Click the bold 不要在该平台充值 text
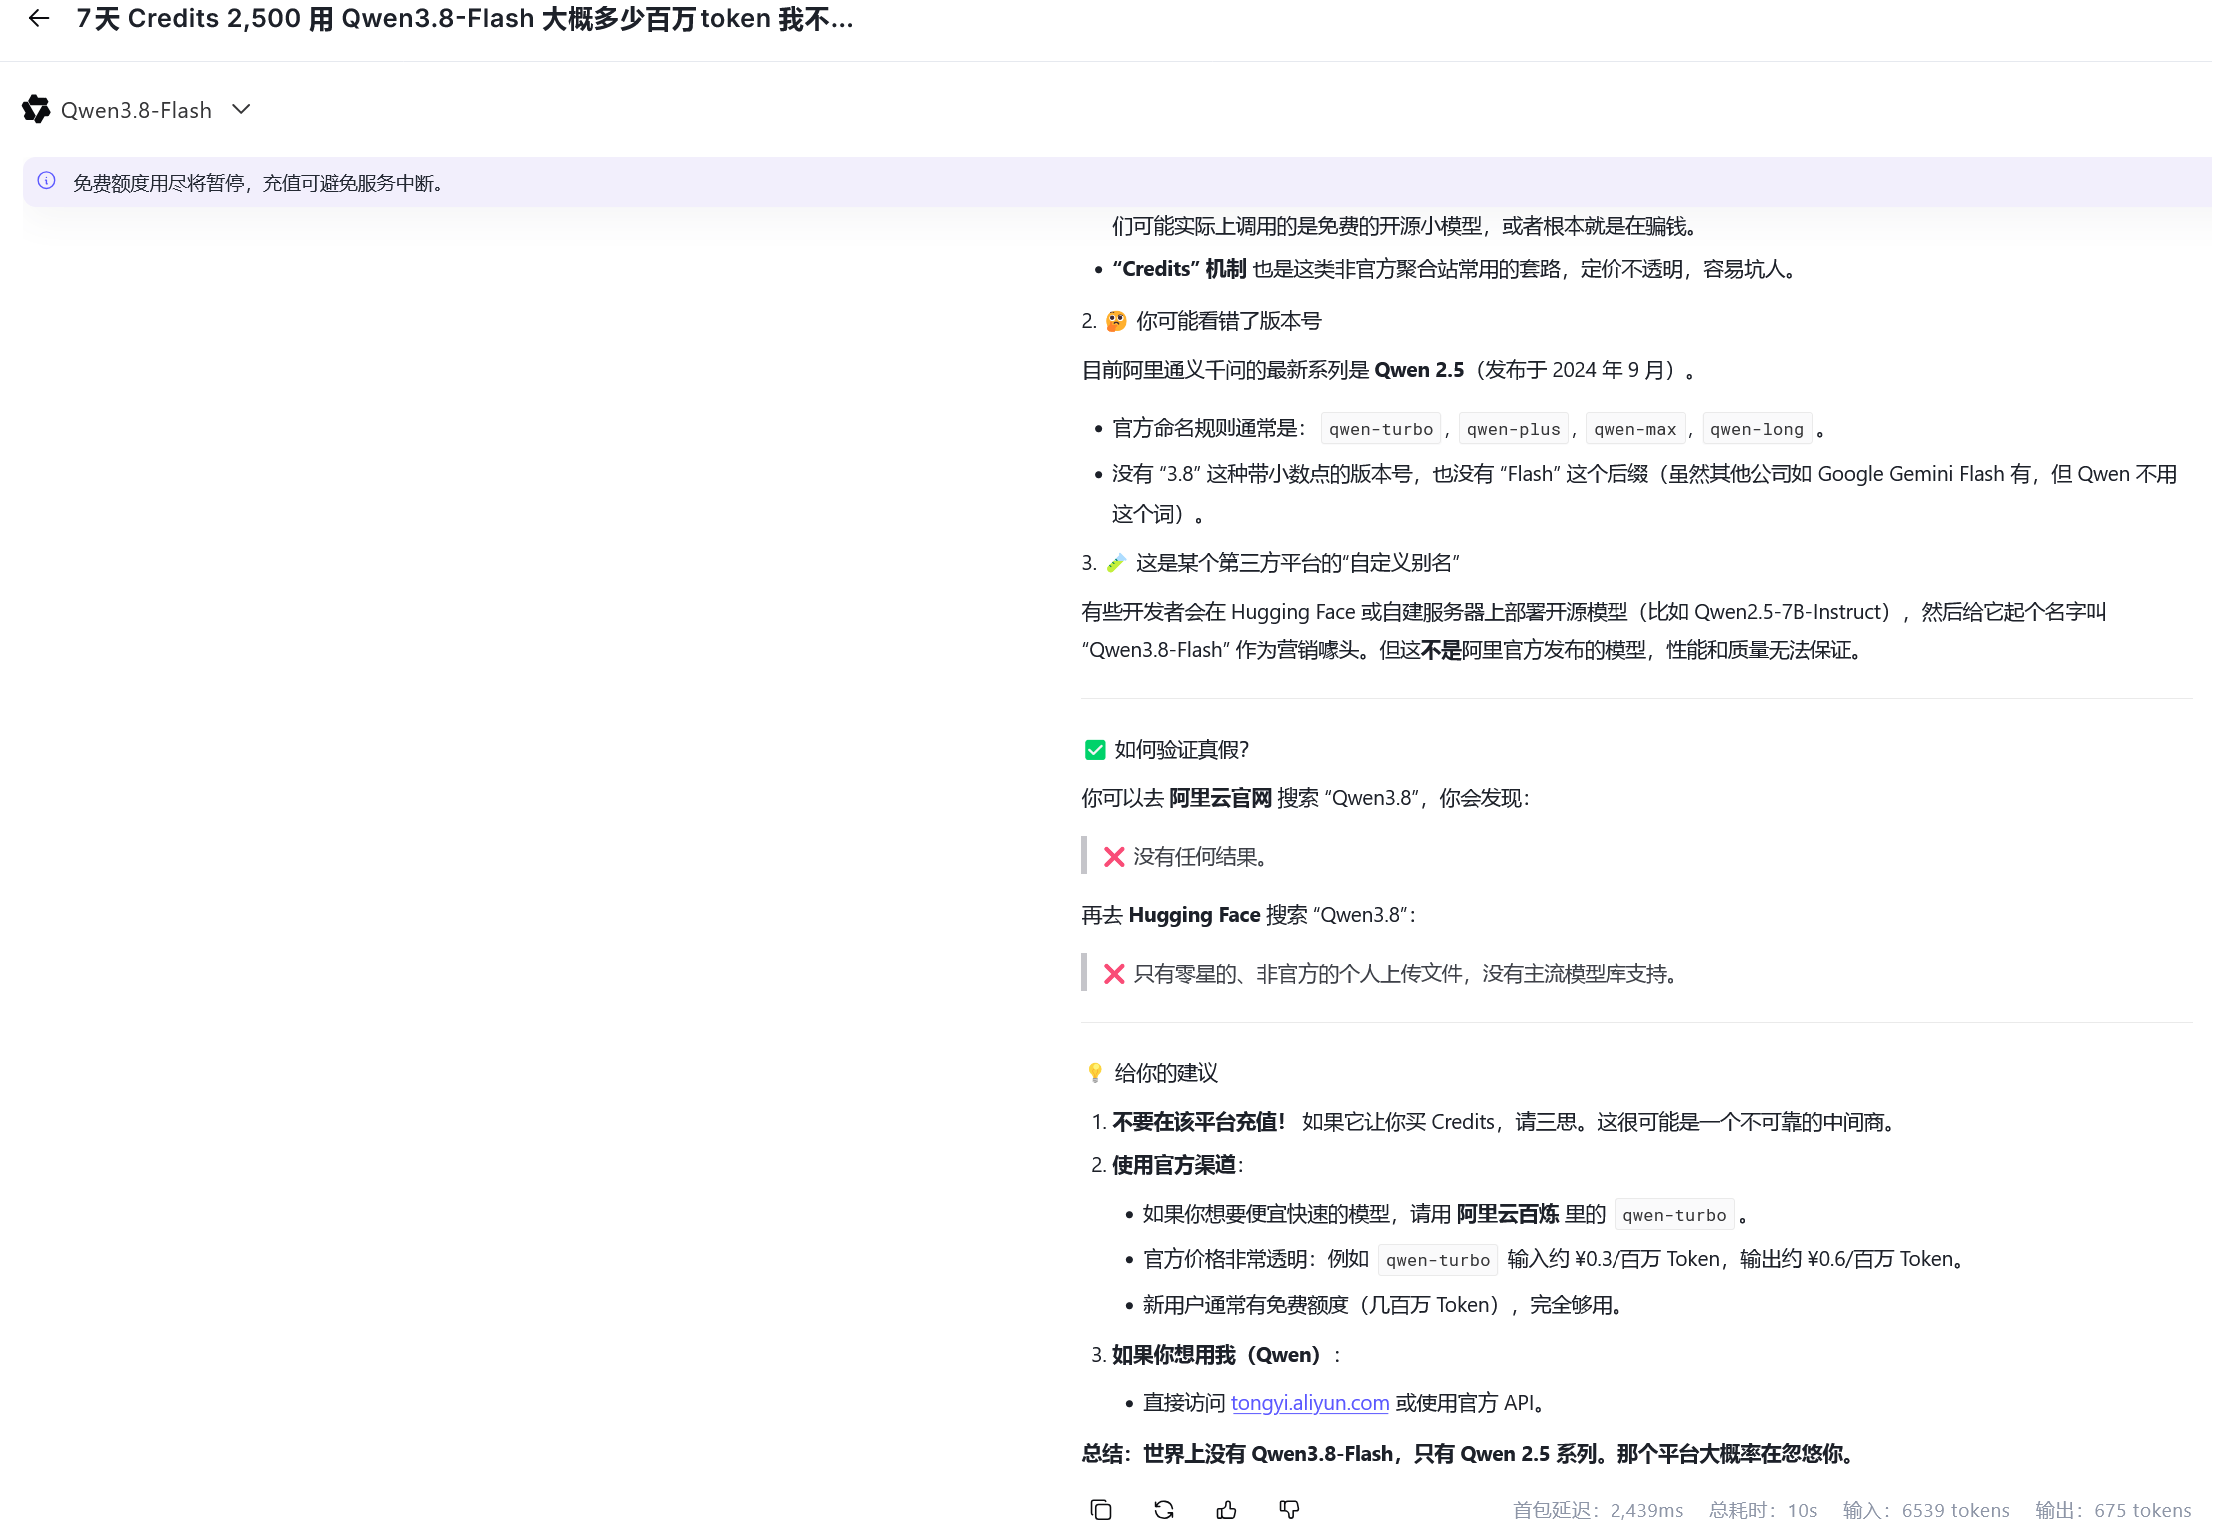 (1199, 1122)
